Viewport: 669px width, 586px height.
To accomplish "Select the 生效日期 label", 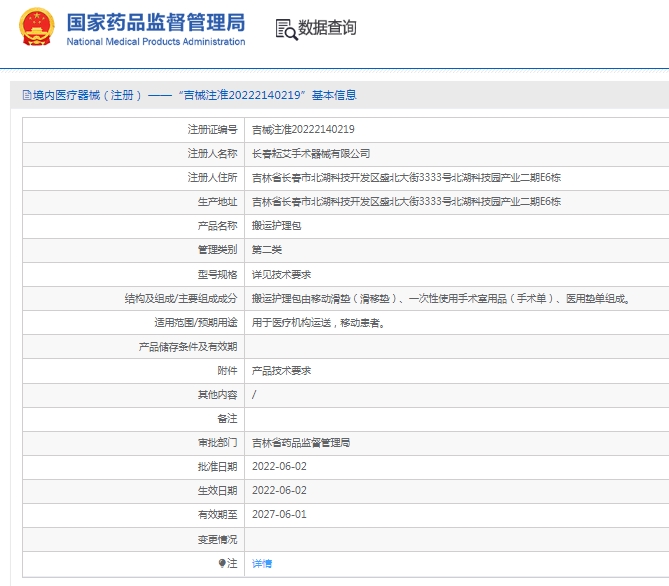I will (218, 490).
